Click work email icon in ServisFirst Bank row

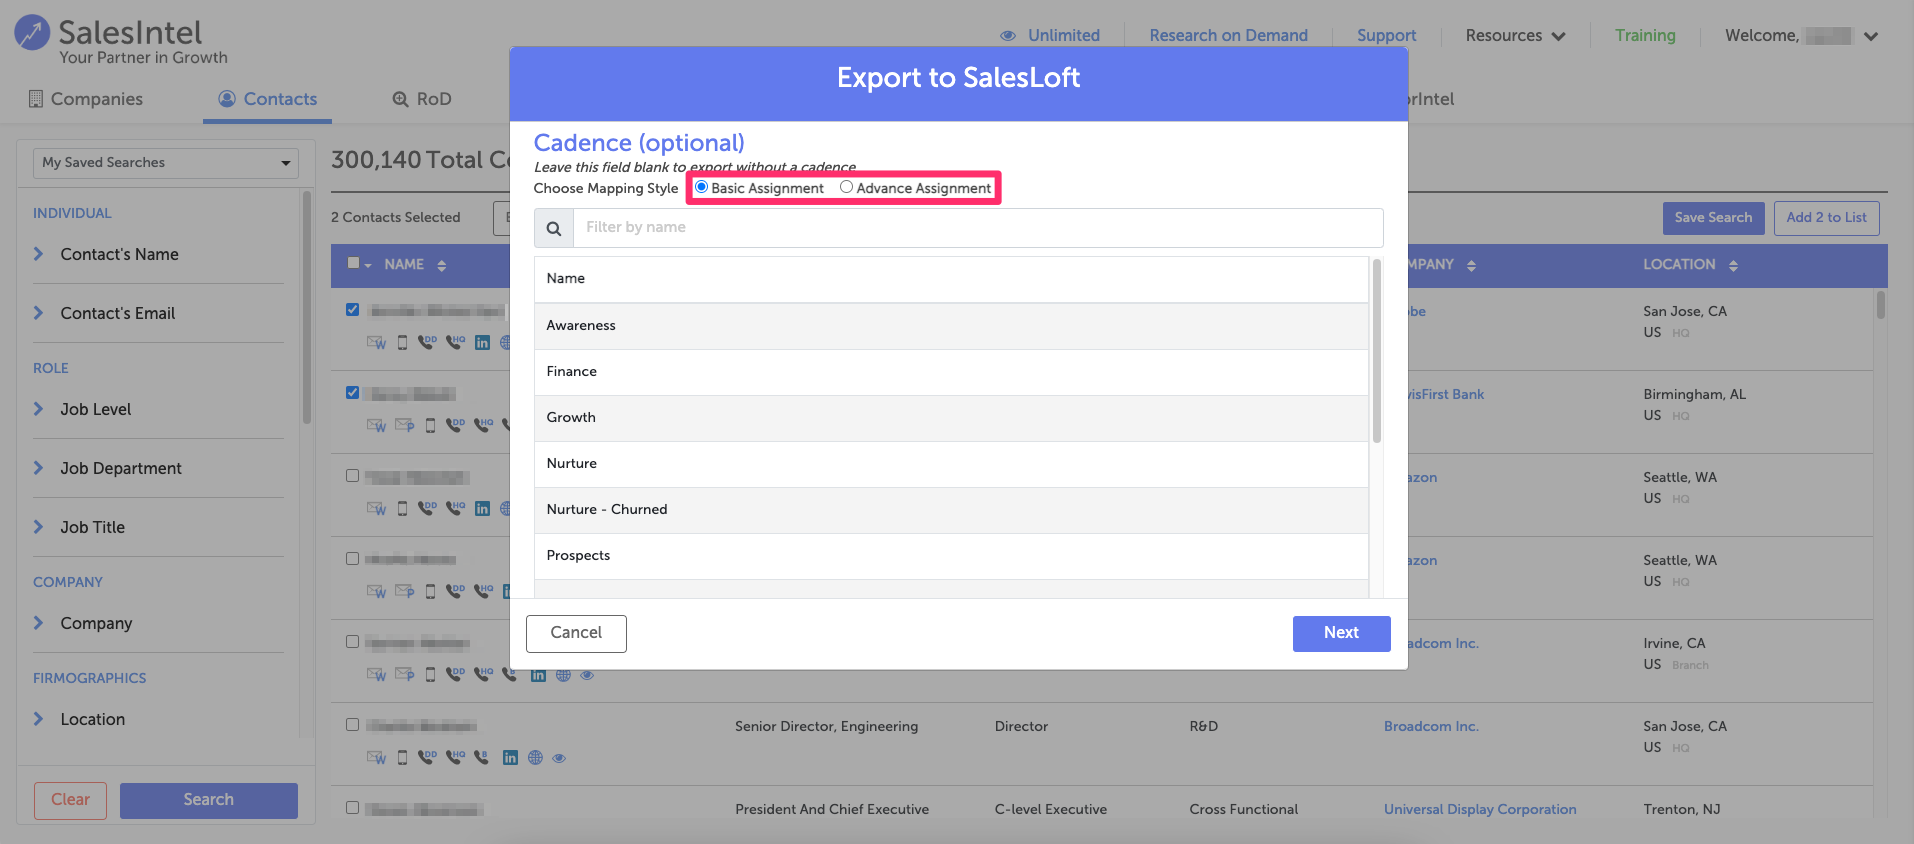[x=376, y=425]
